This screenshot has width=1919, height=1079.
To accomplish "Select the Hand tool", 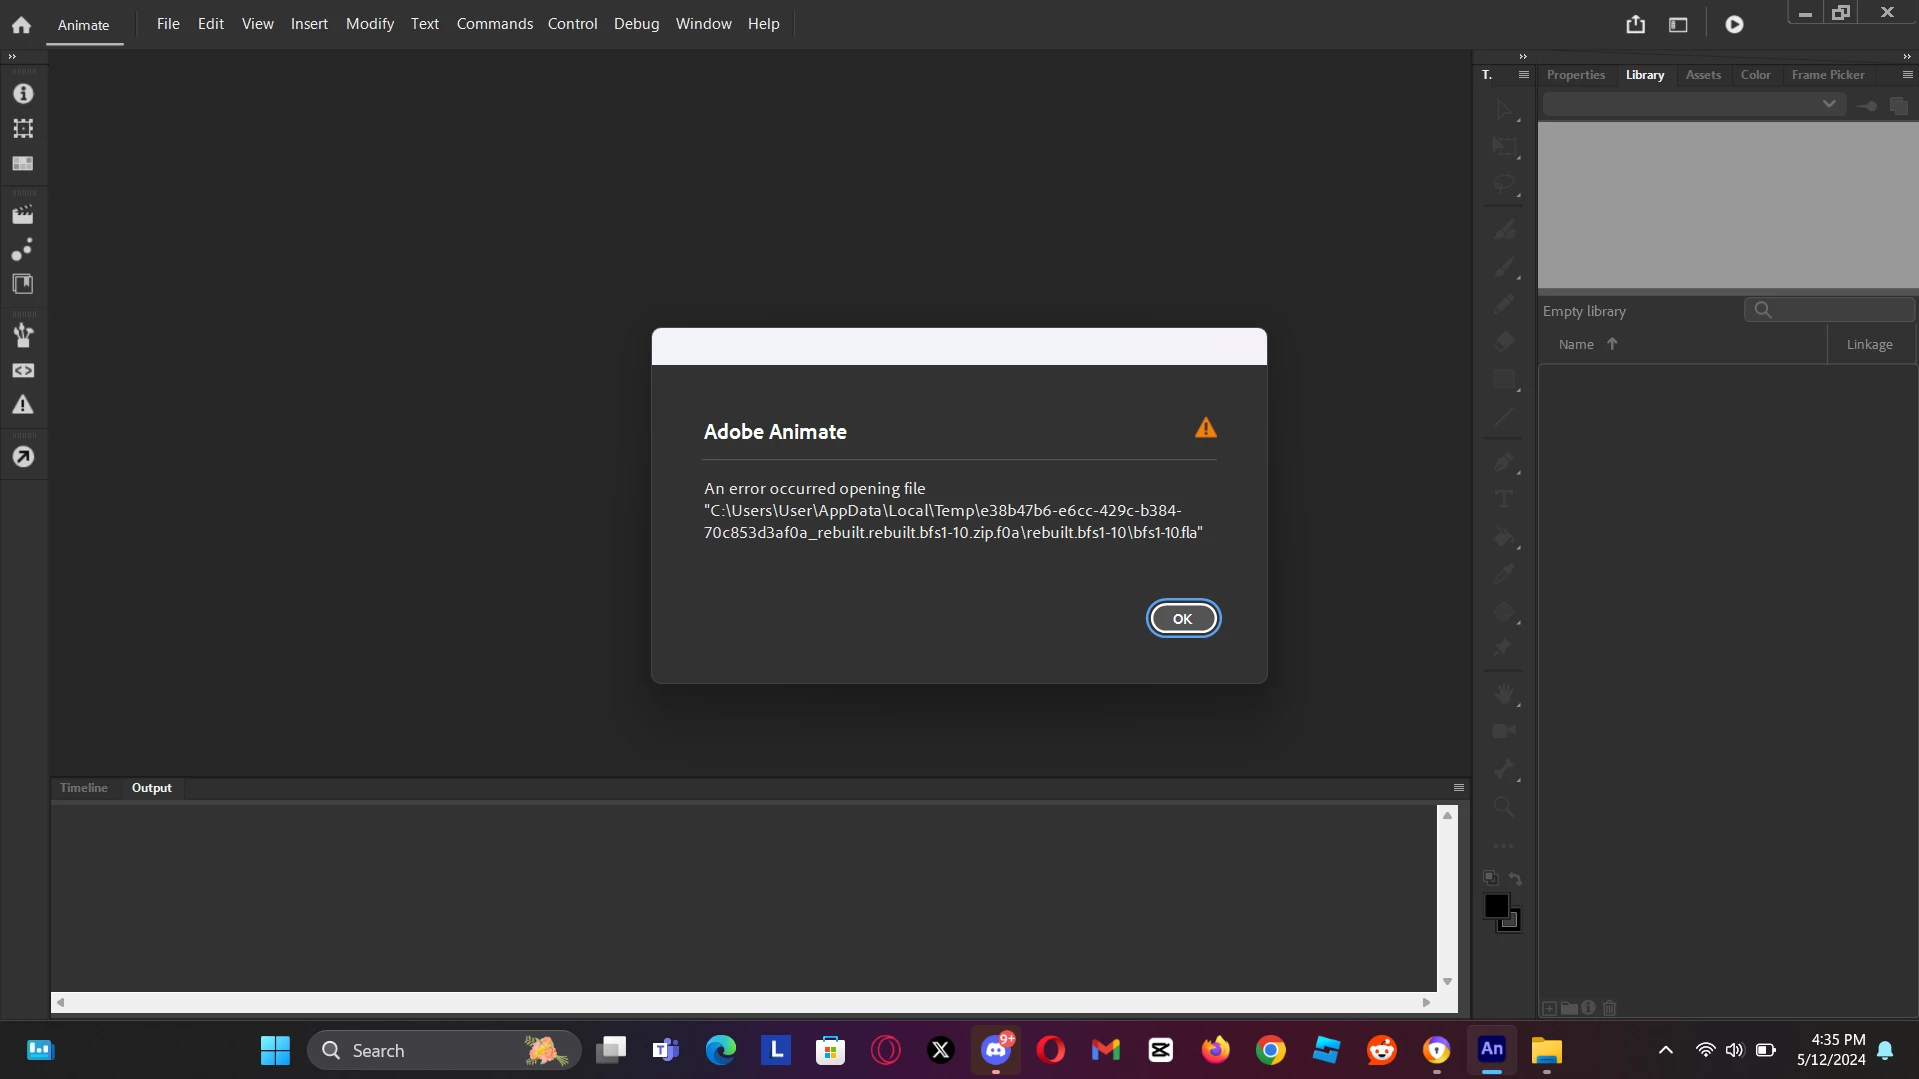I will [1504, 694].
